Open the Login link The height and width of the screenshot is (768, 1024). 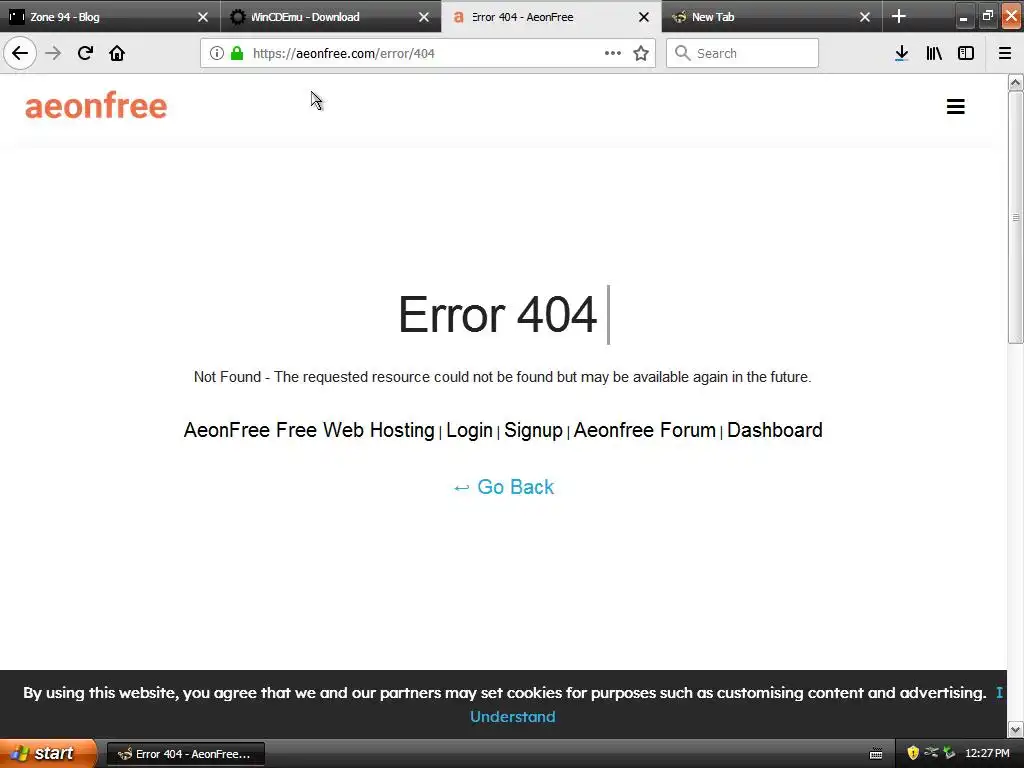tap(470, 430)
